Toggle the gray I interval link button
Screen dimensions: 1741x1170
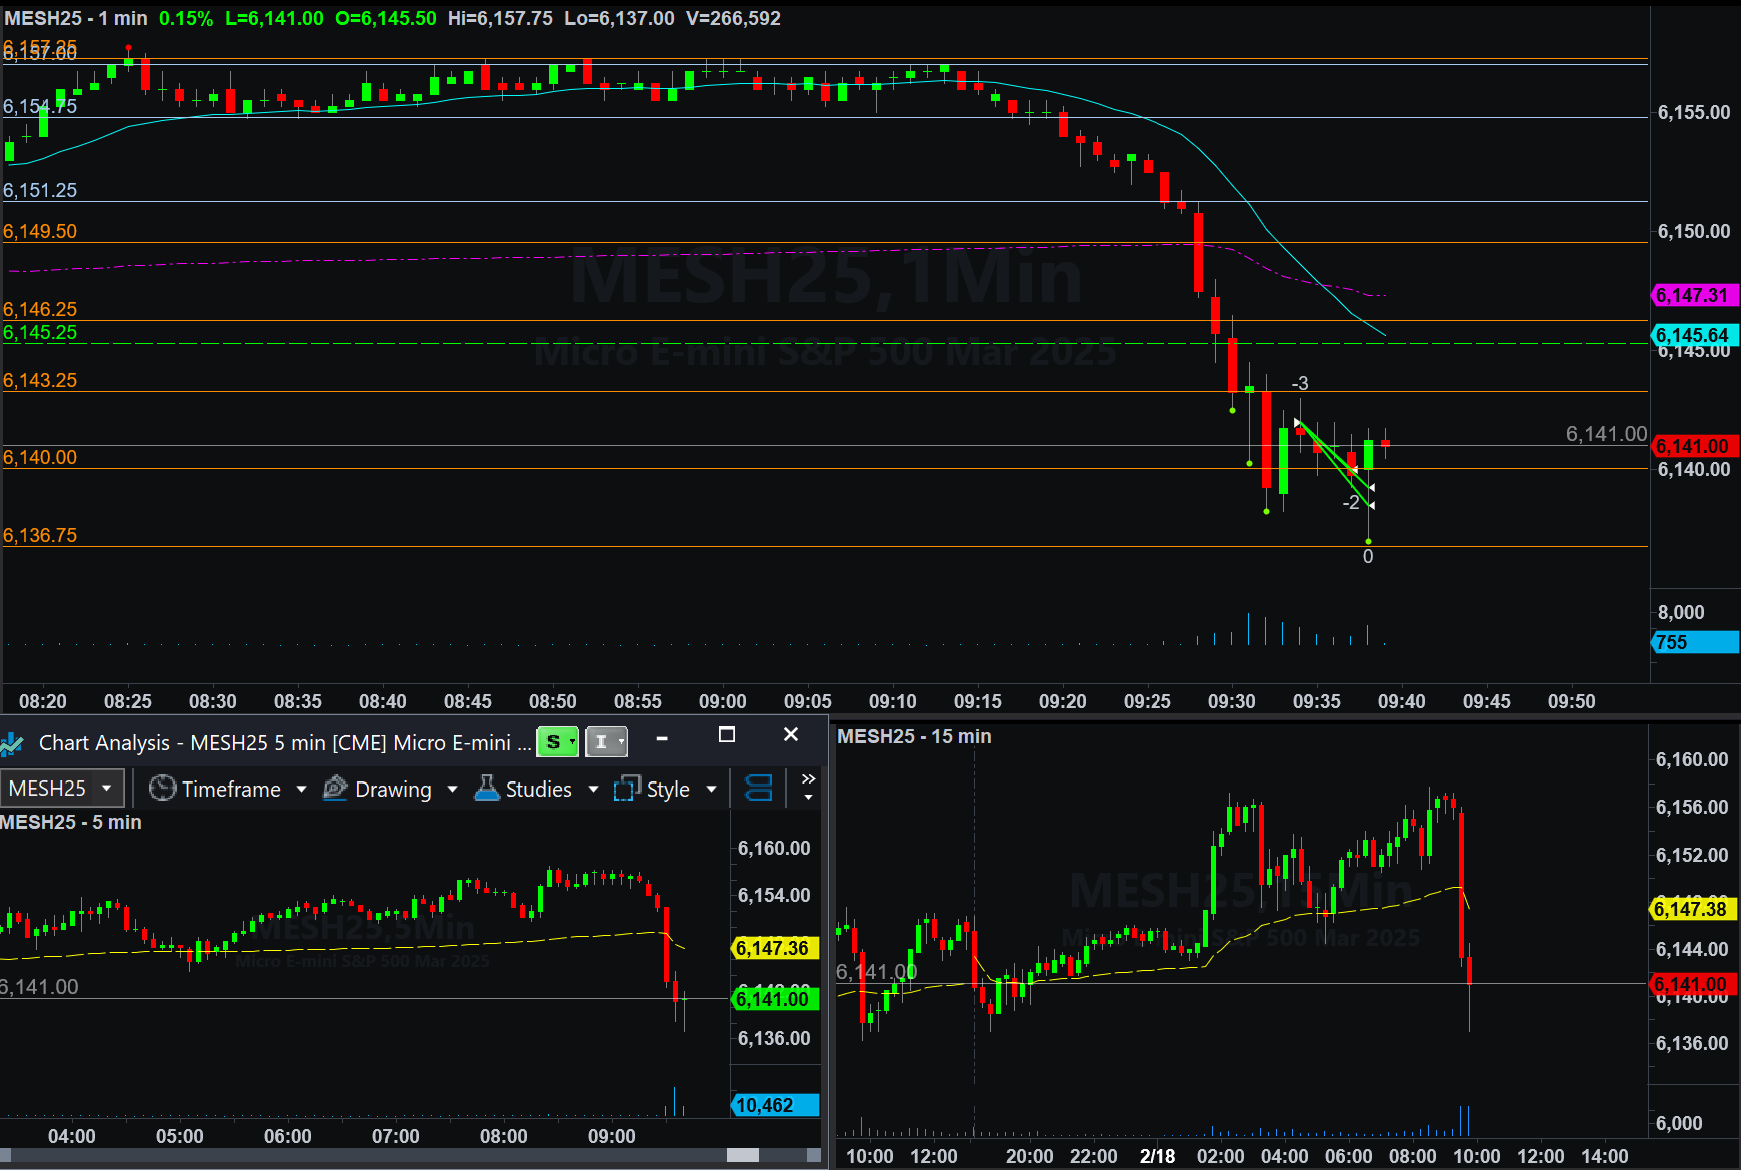(x=606, y=742)
